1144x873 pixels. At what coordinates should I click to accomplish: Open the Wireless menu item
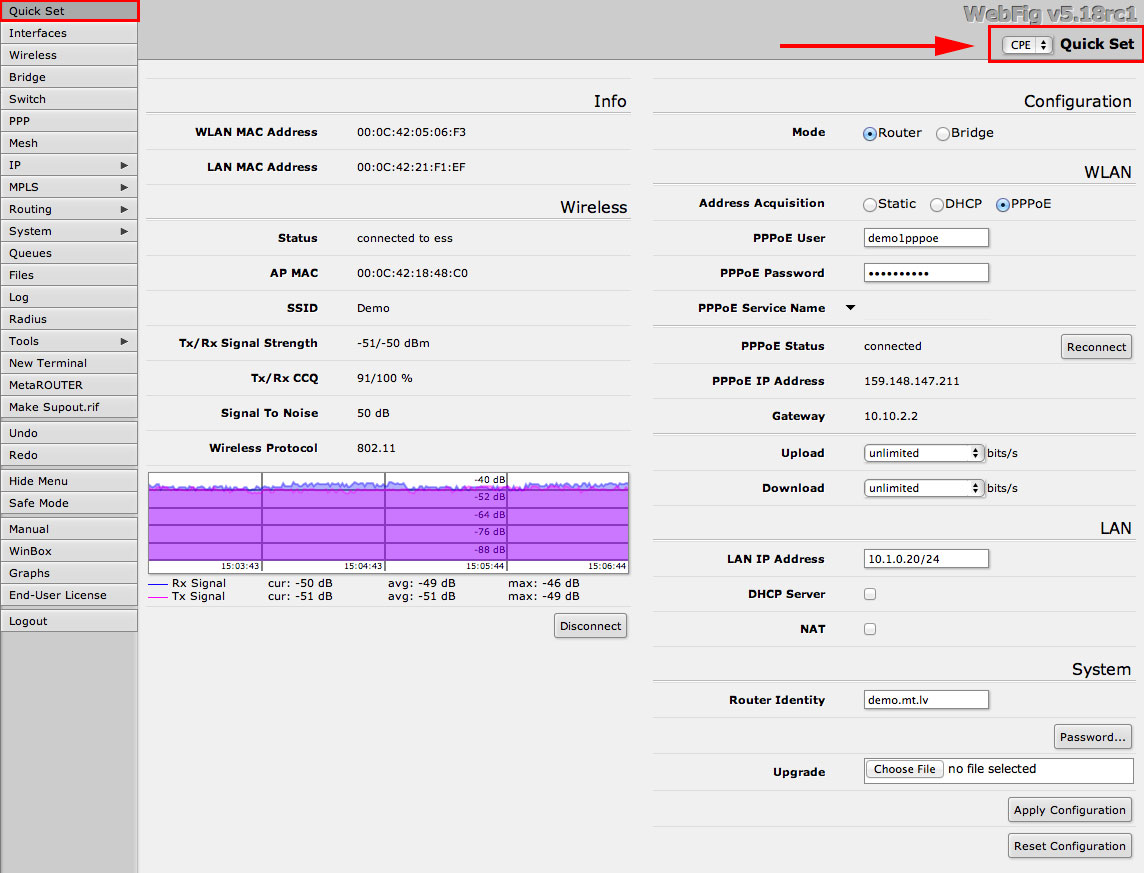point(68,55)
